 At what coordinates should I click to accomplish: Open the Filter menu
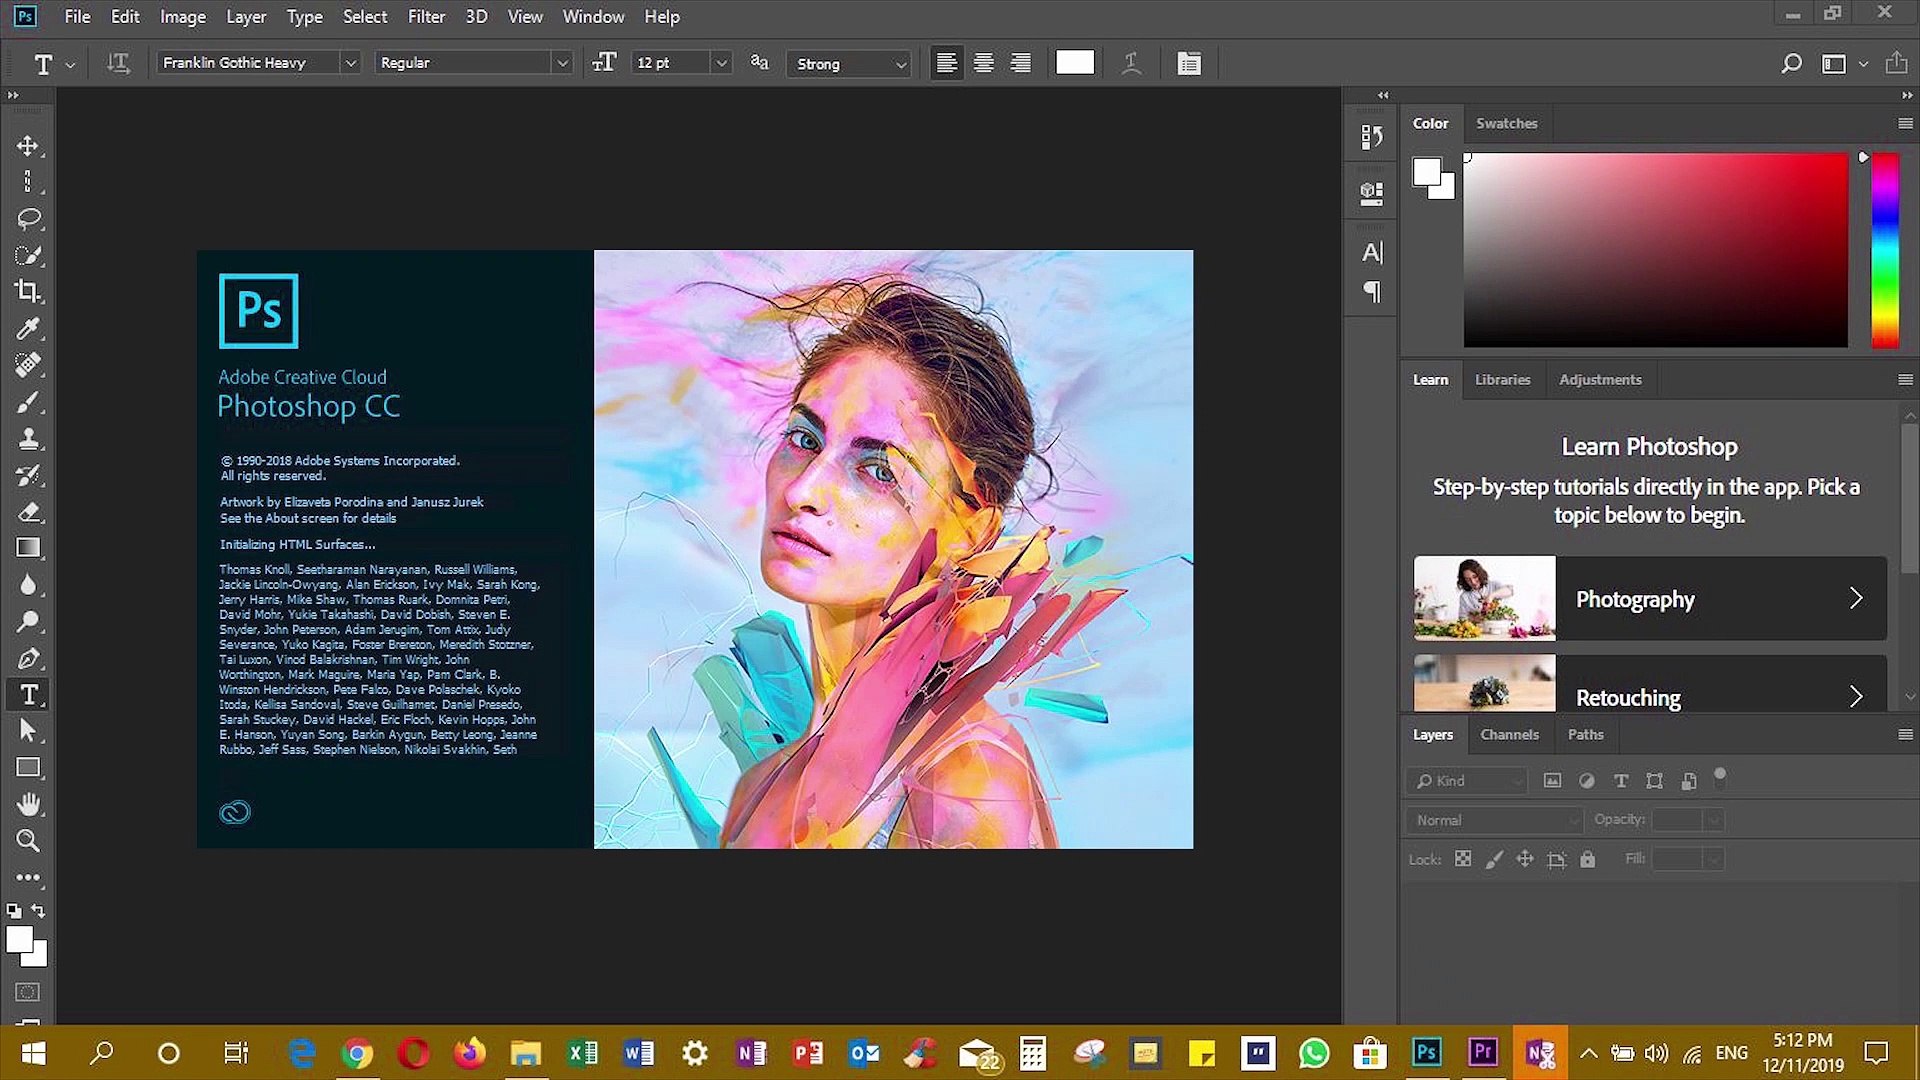[x=426, y=17]
